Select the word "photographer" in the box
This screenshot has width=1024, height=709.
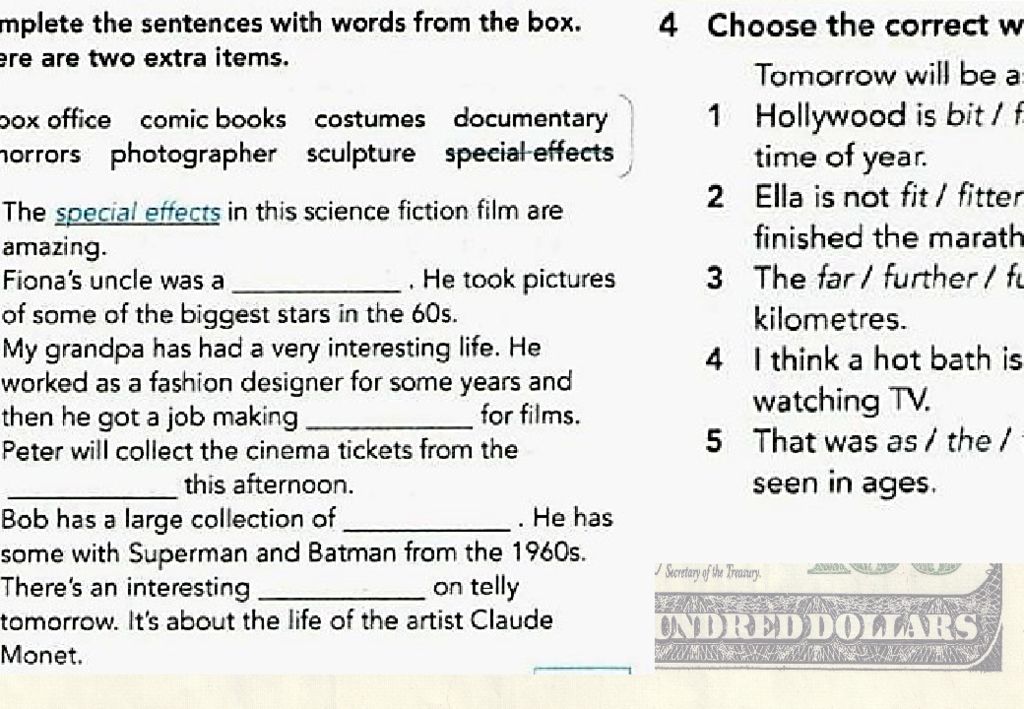(193, 155)
